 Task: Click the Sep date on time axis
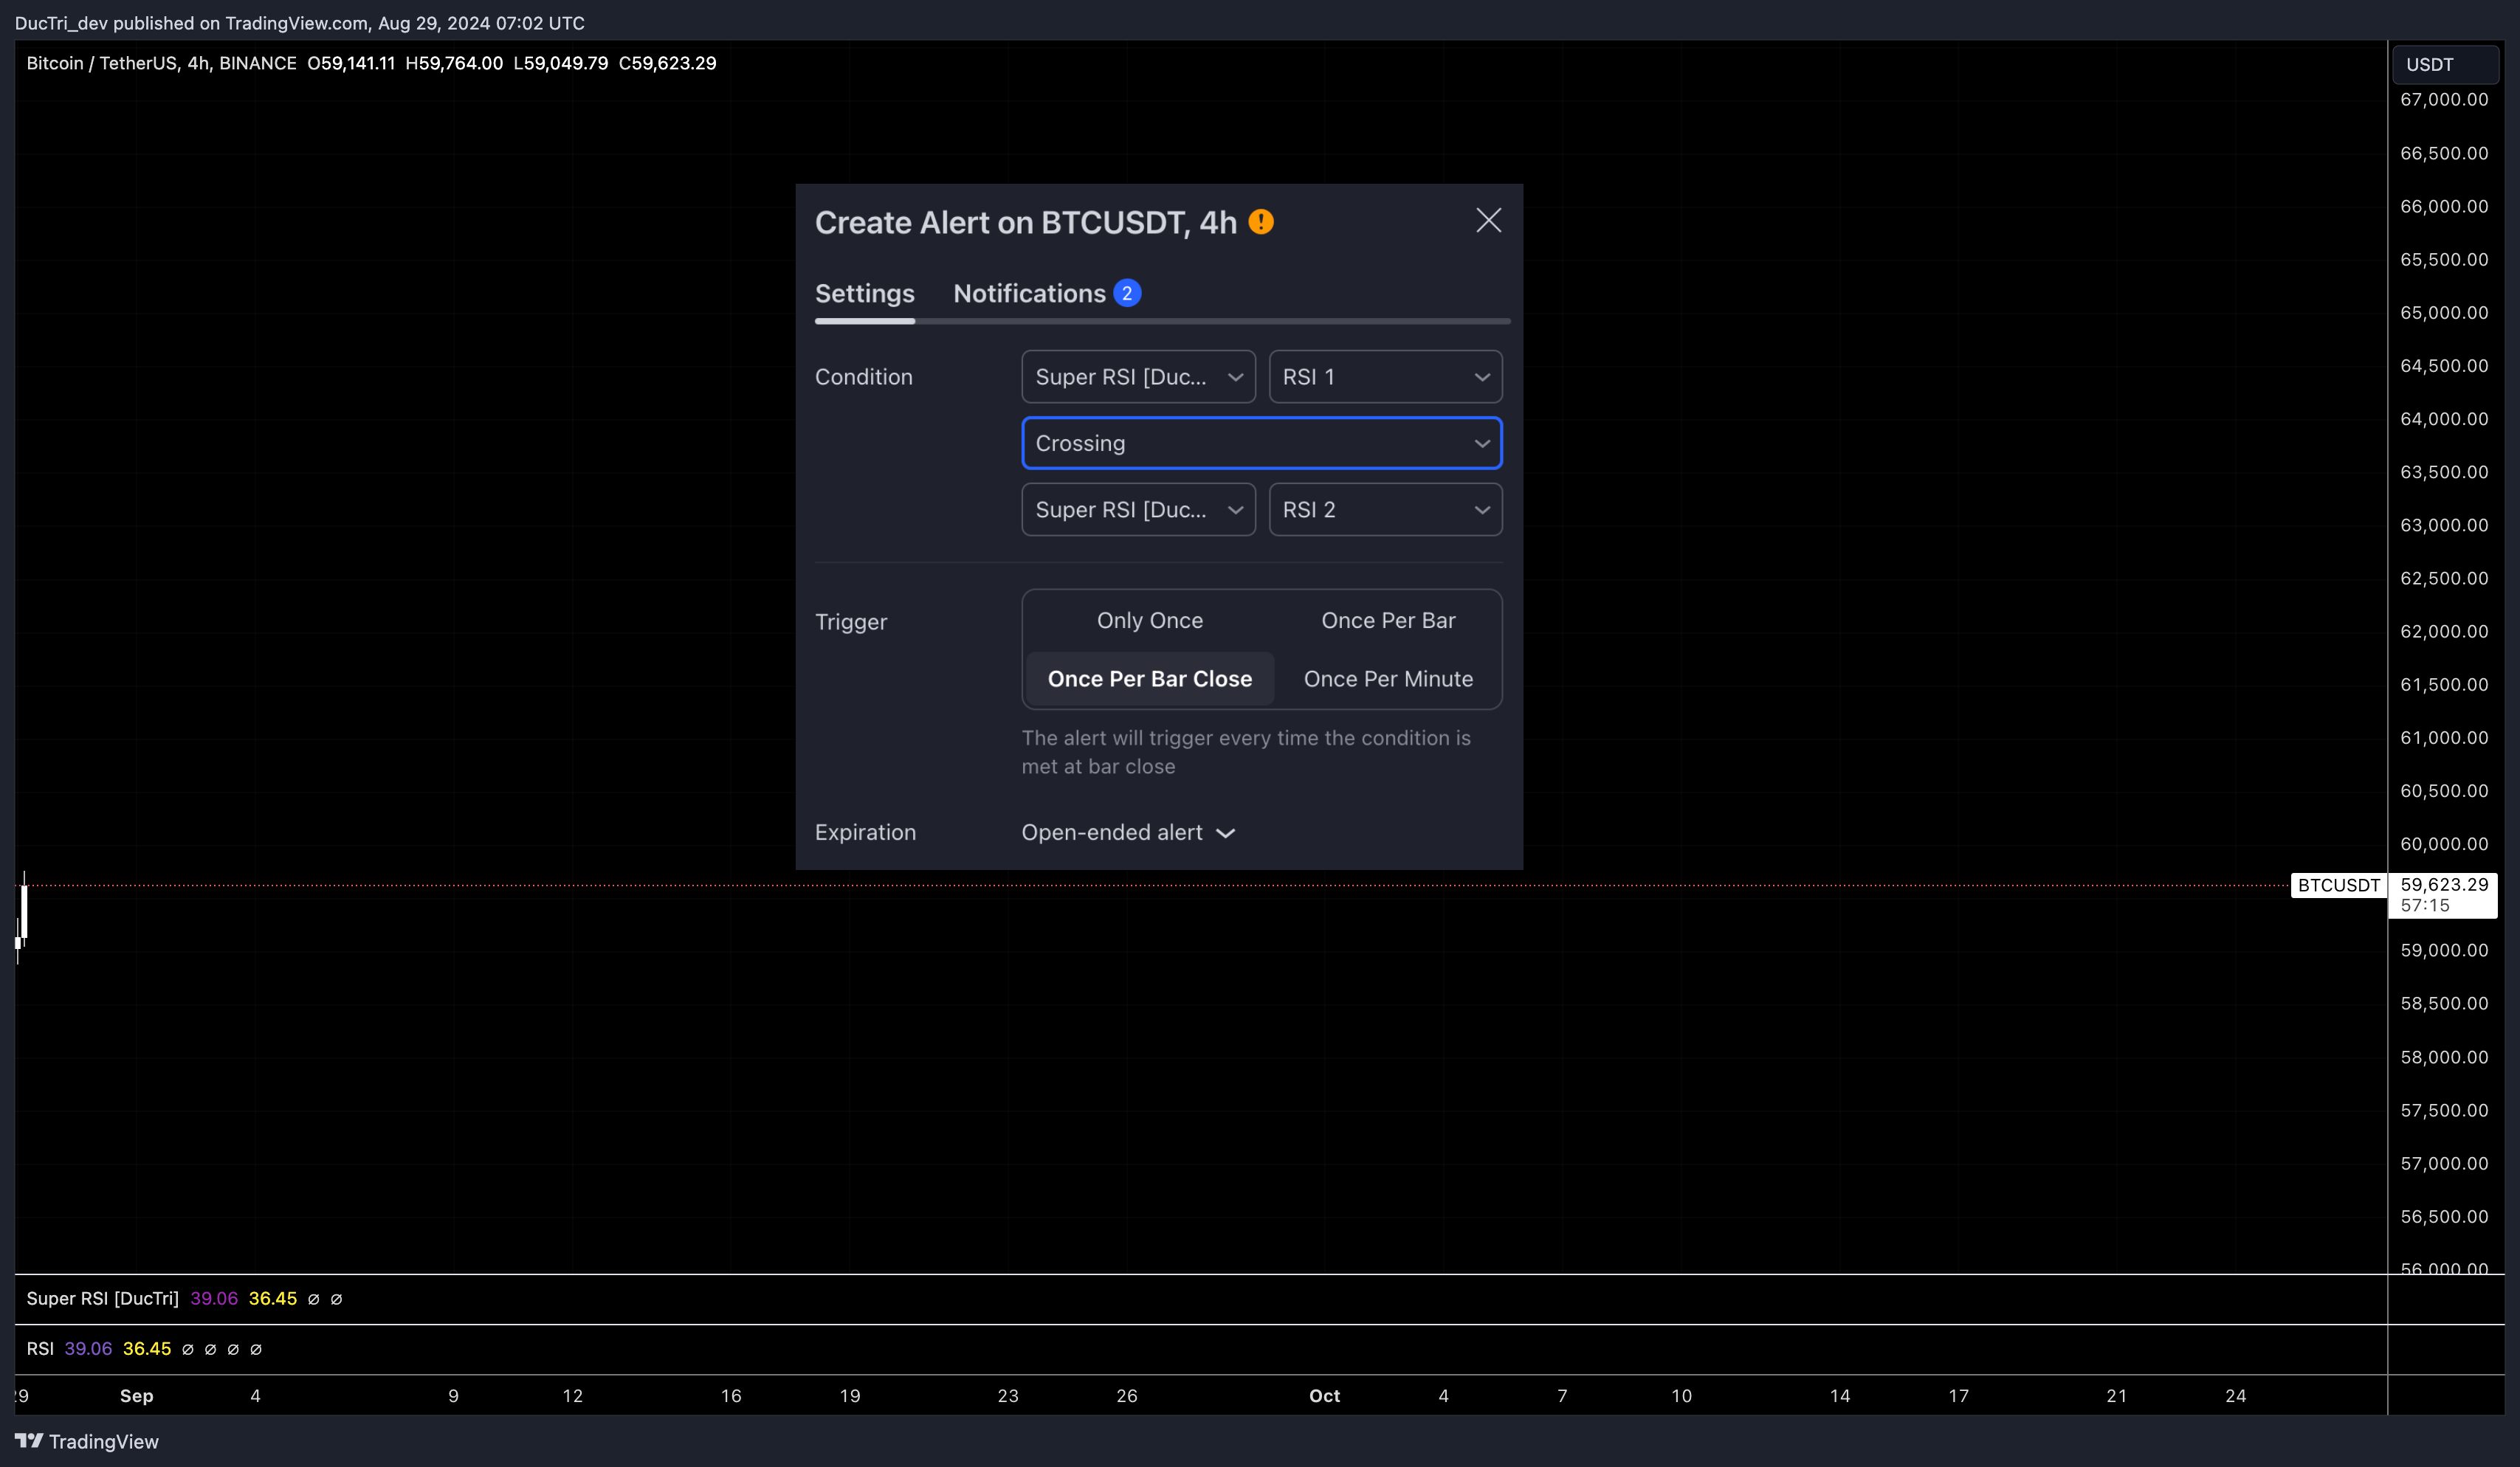(137, 1395)
